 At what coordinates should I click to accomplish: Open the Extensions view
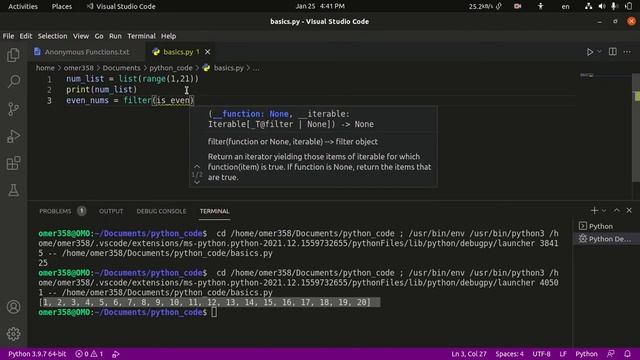[13, 163]
